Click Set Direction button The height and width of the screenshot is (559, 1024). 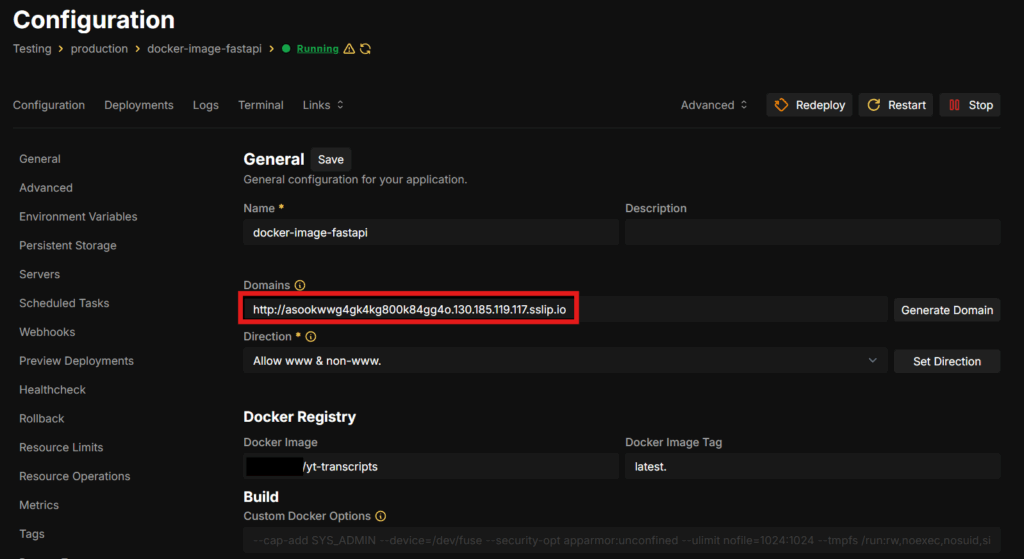point(947,361)
